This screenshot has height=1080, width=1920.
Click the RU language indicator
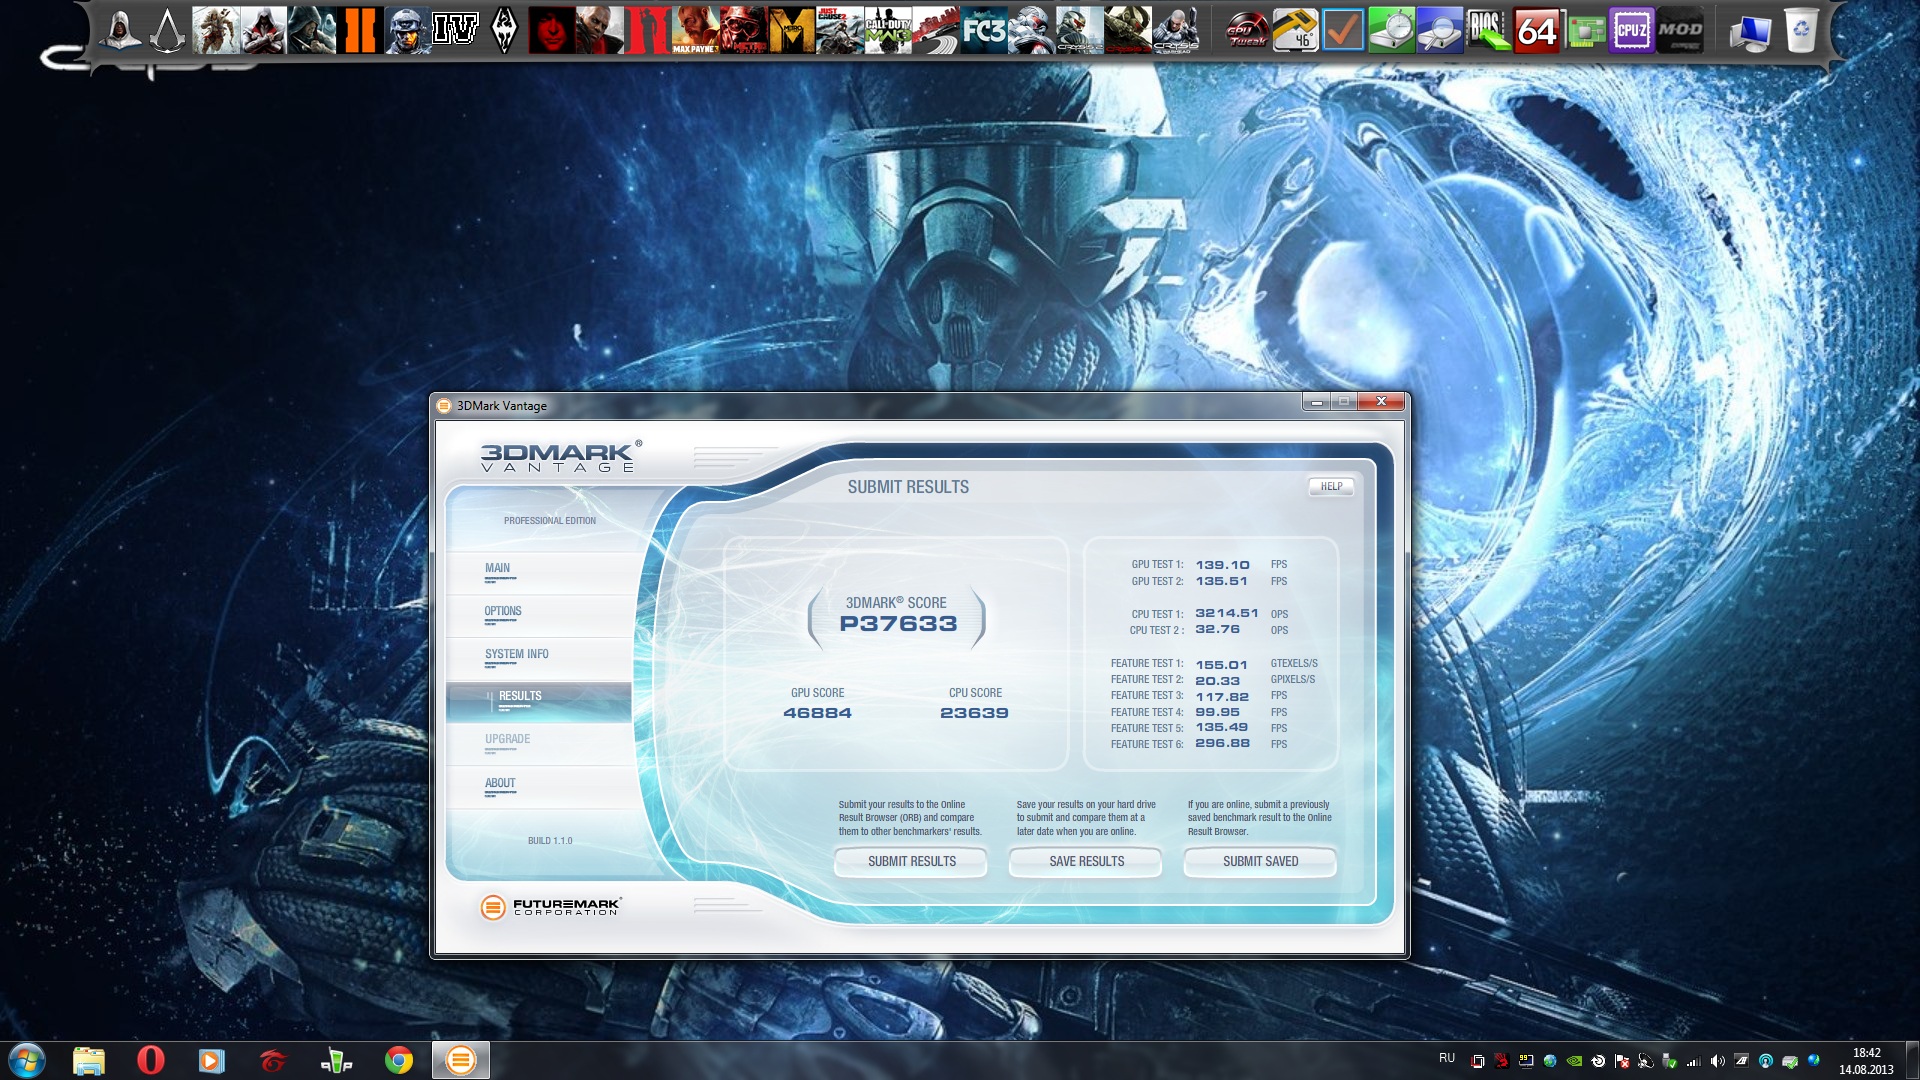click(x=1447, y=1058)
